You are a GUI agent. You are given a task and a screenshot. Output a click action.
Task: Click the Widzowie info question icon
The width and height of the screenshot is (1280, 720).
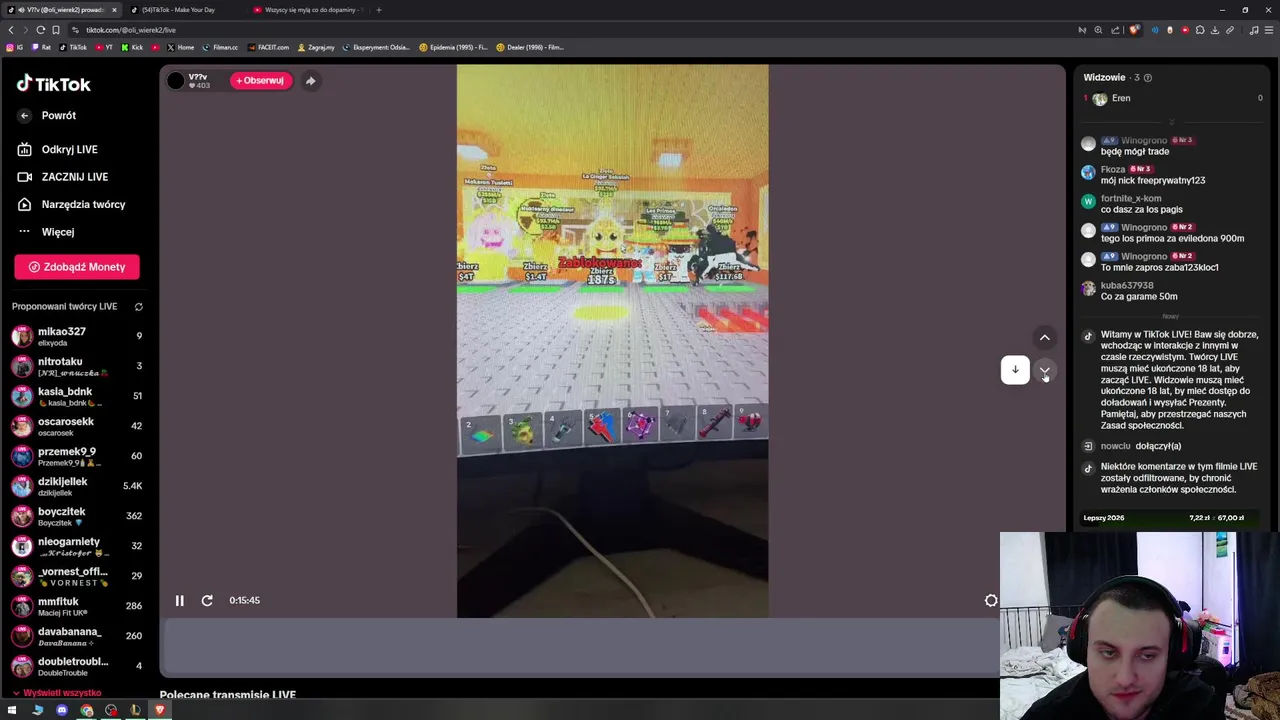(x=1147, y=78)
